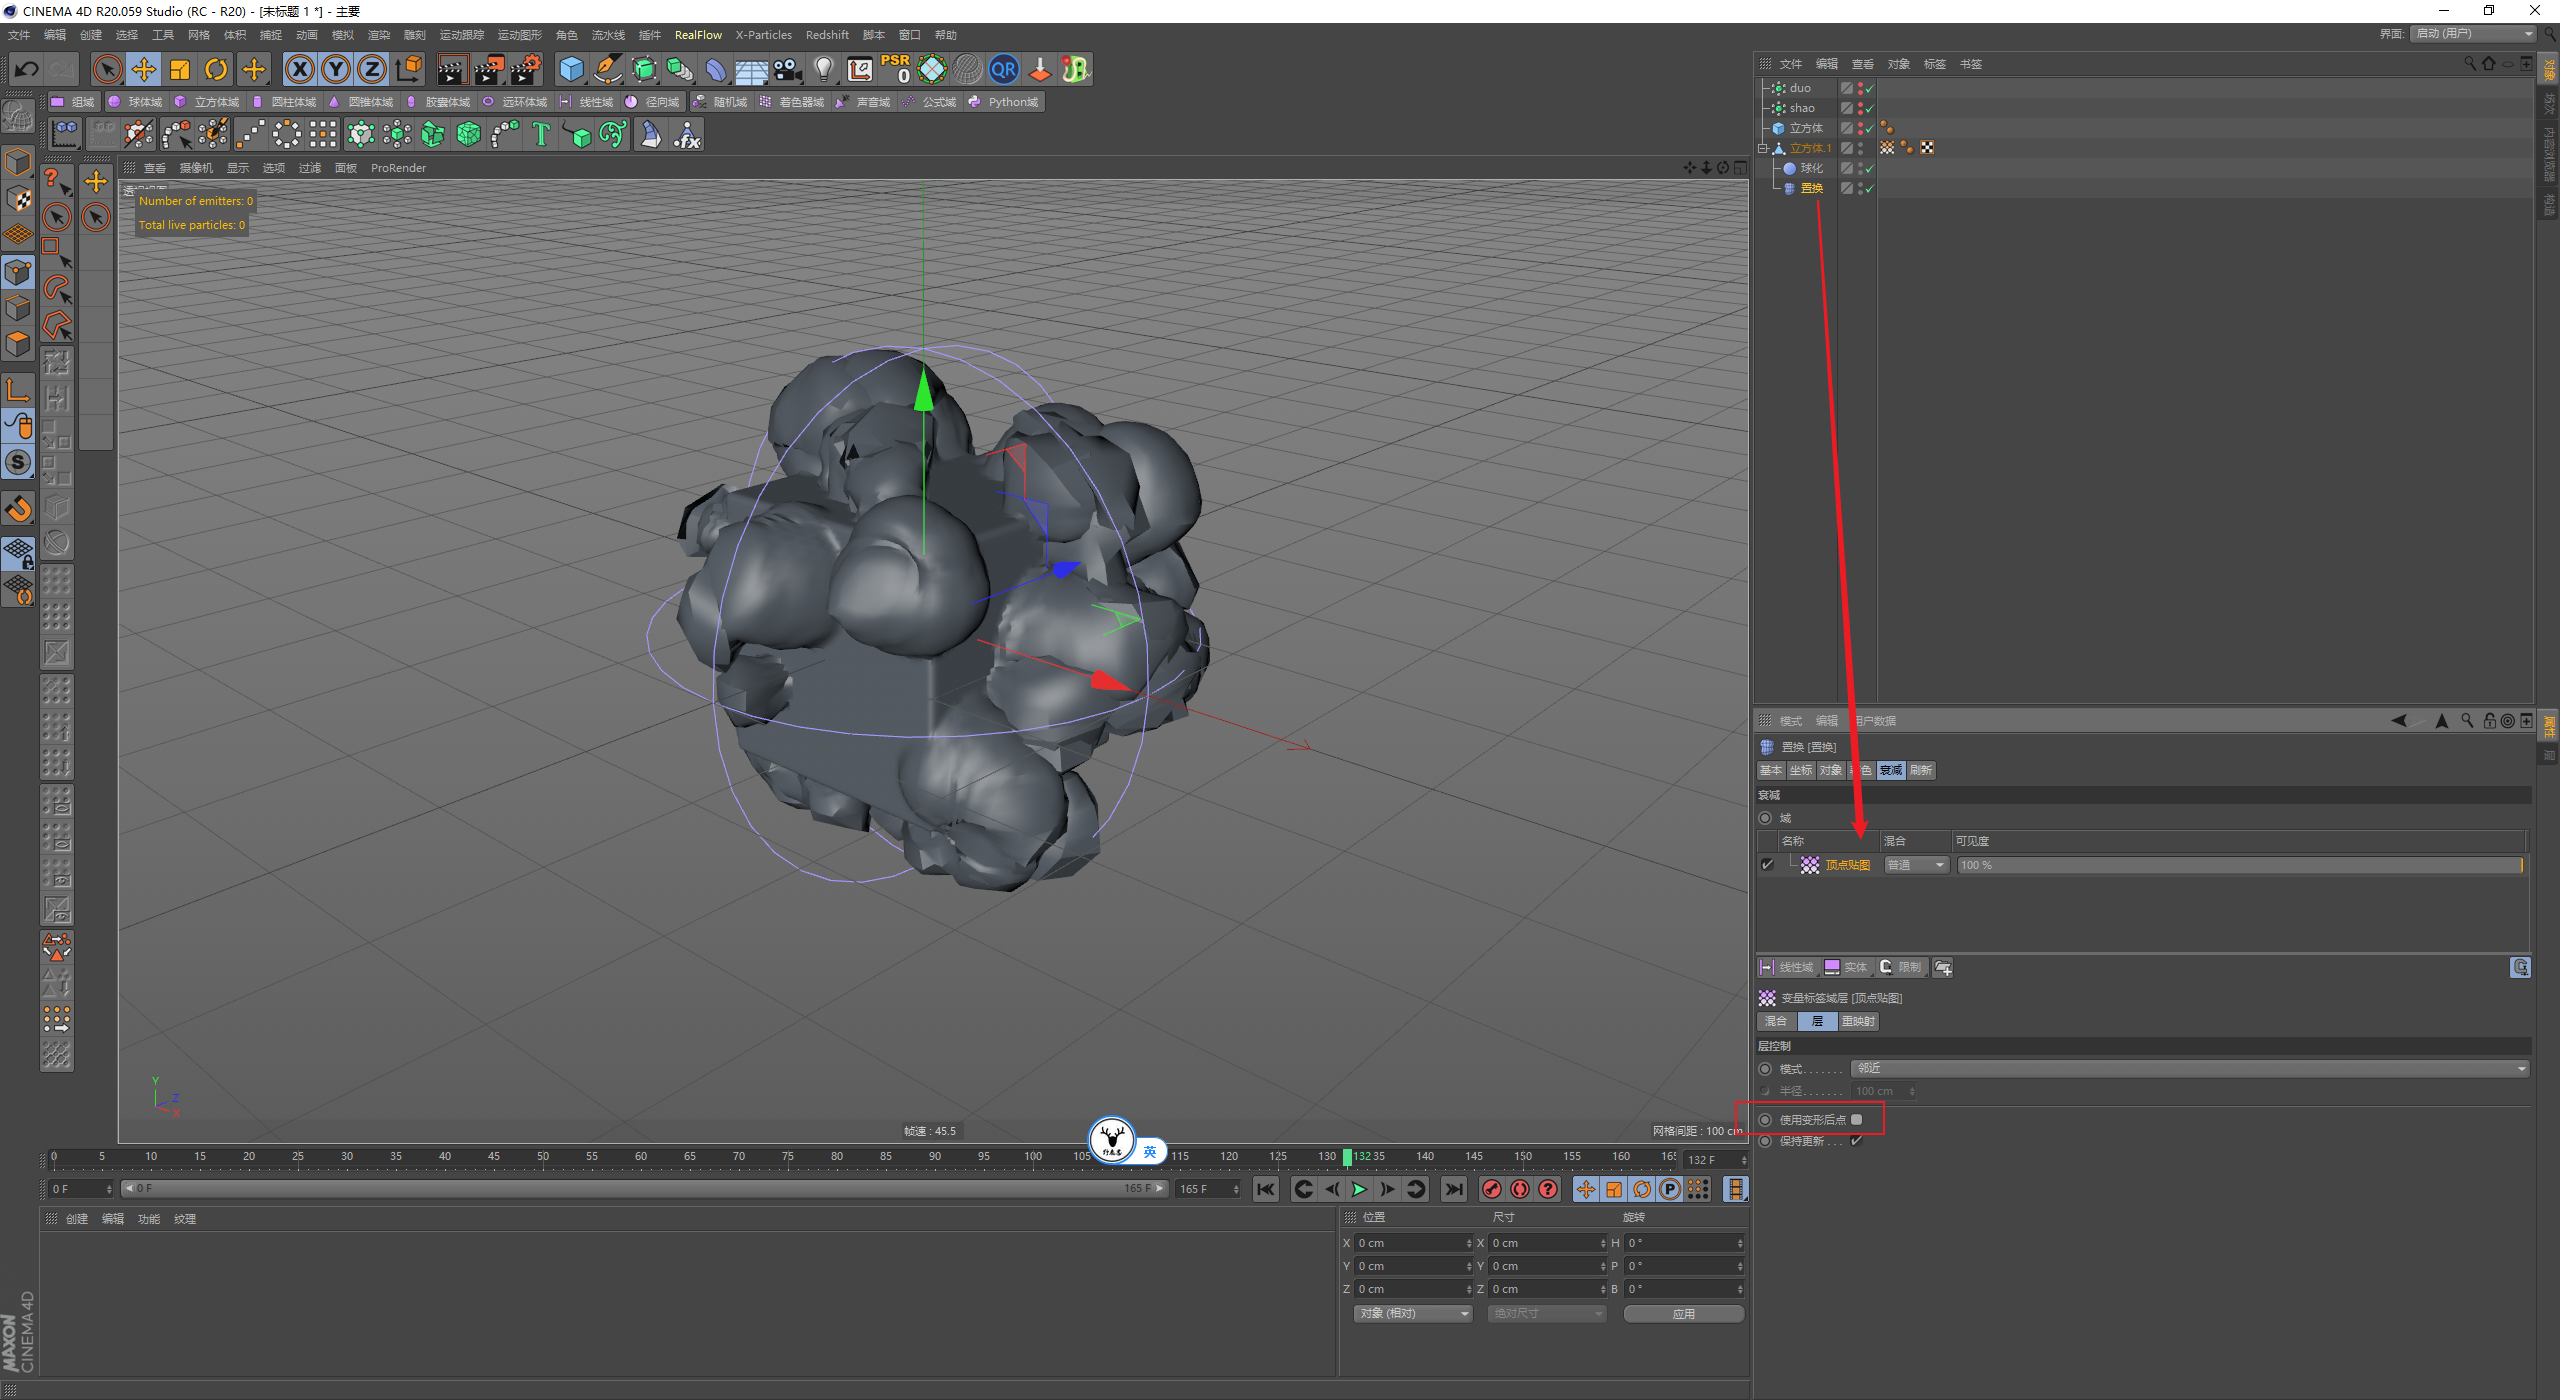Click the Render View clapperboard icon

453,69
